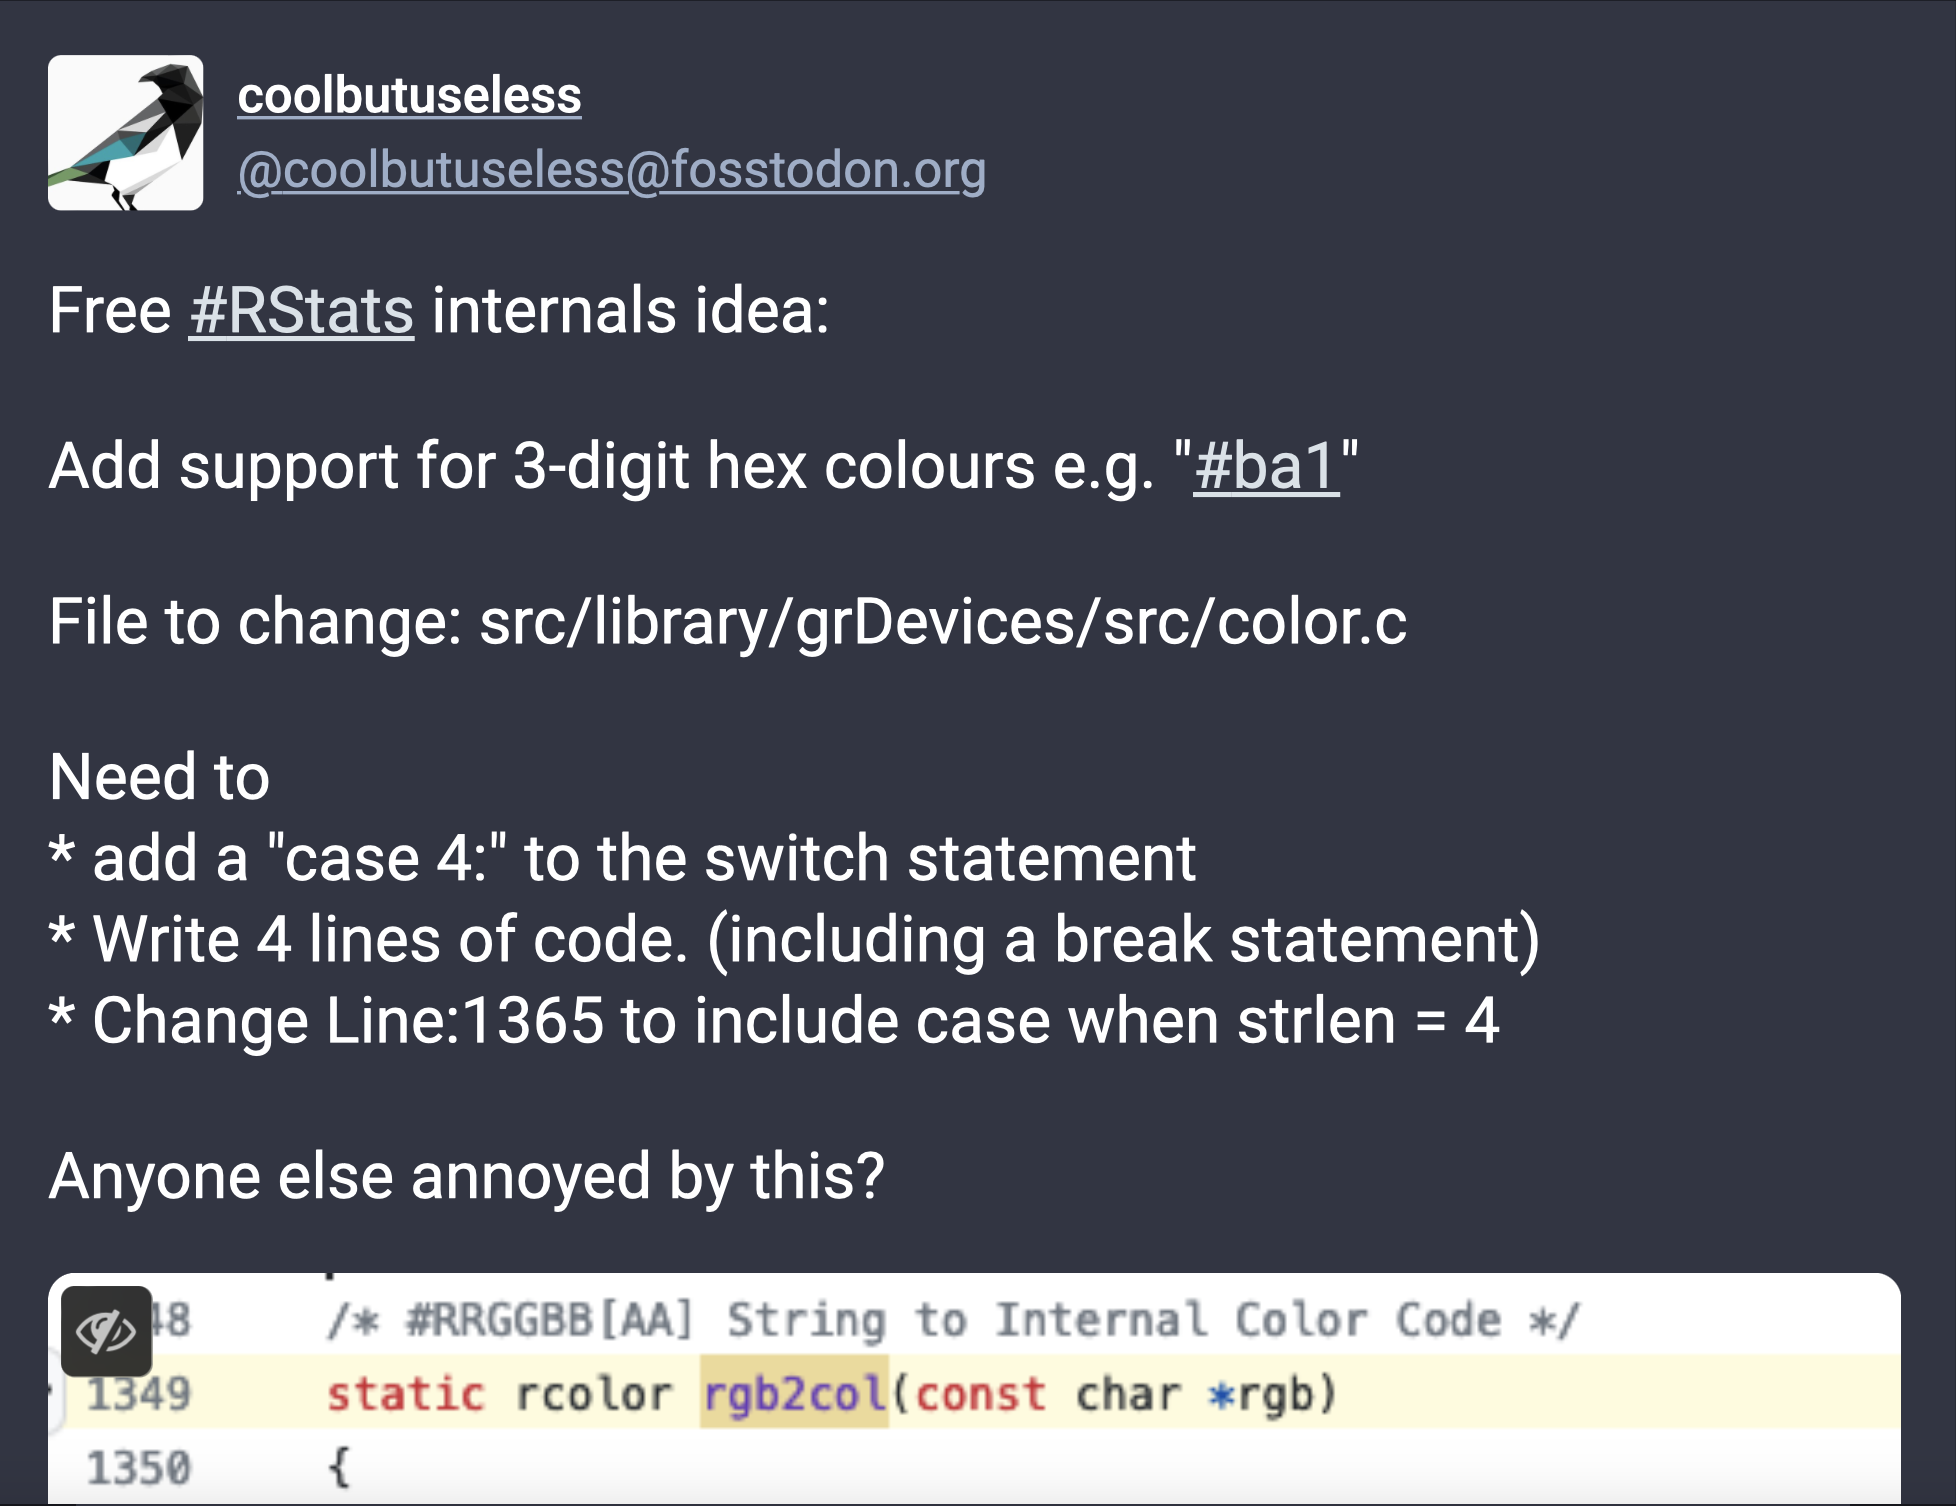
Task: Click the "Anyone else annoyed by this?" text
Action: (x=467, y=1176)
